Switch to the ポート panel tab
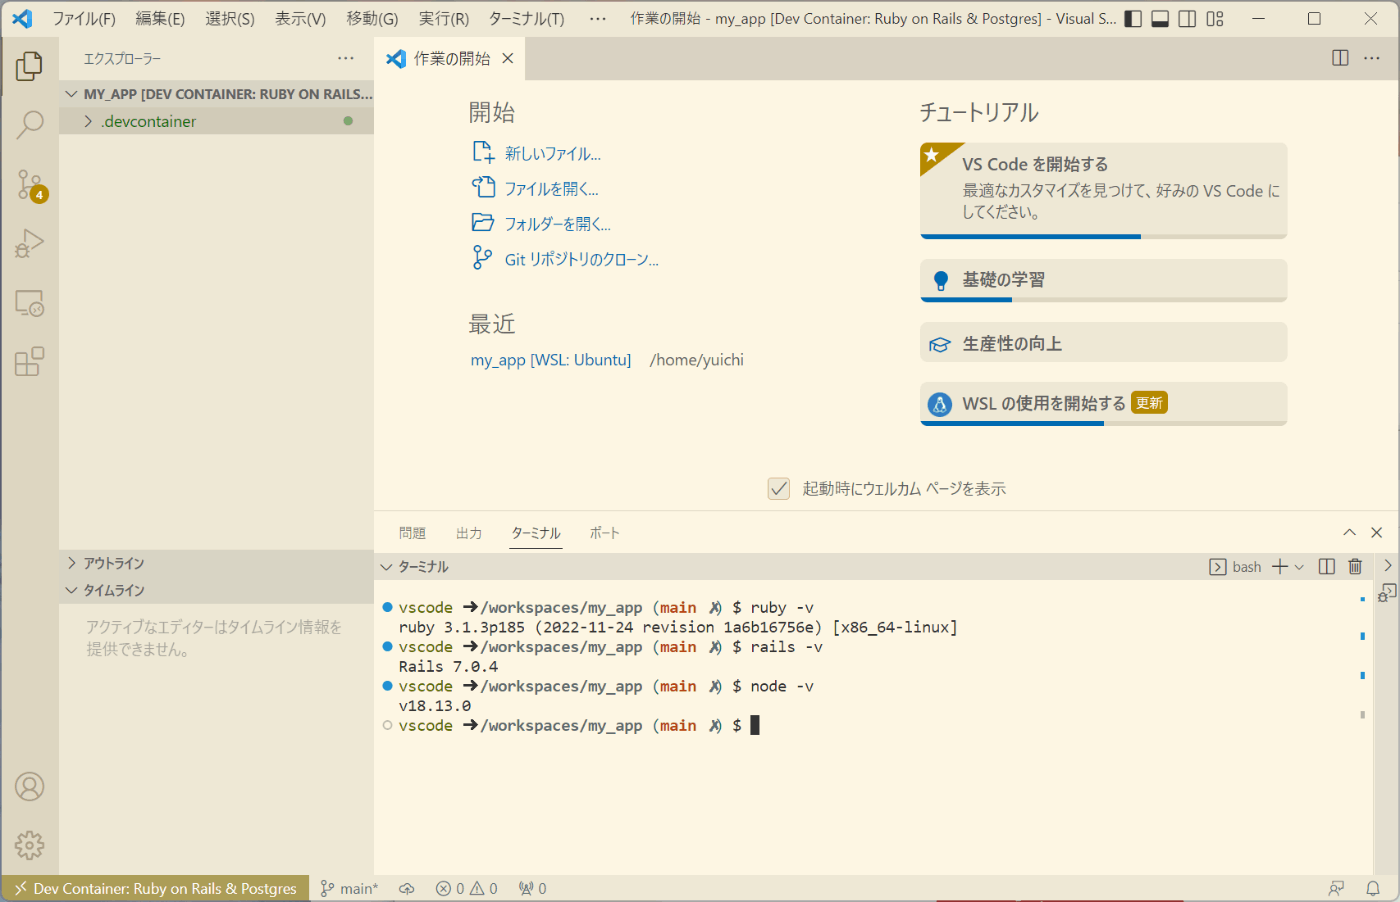 tap(604, 533)
